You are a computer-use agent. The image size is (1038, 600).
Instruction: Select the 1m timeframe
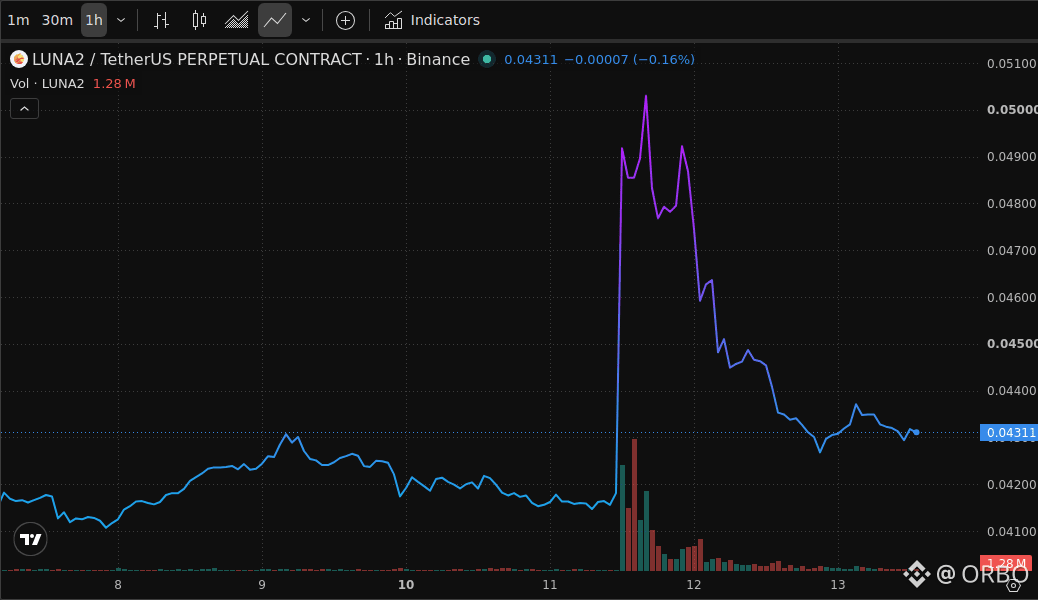tap(19, 20)
